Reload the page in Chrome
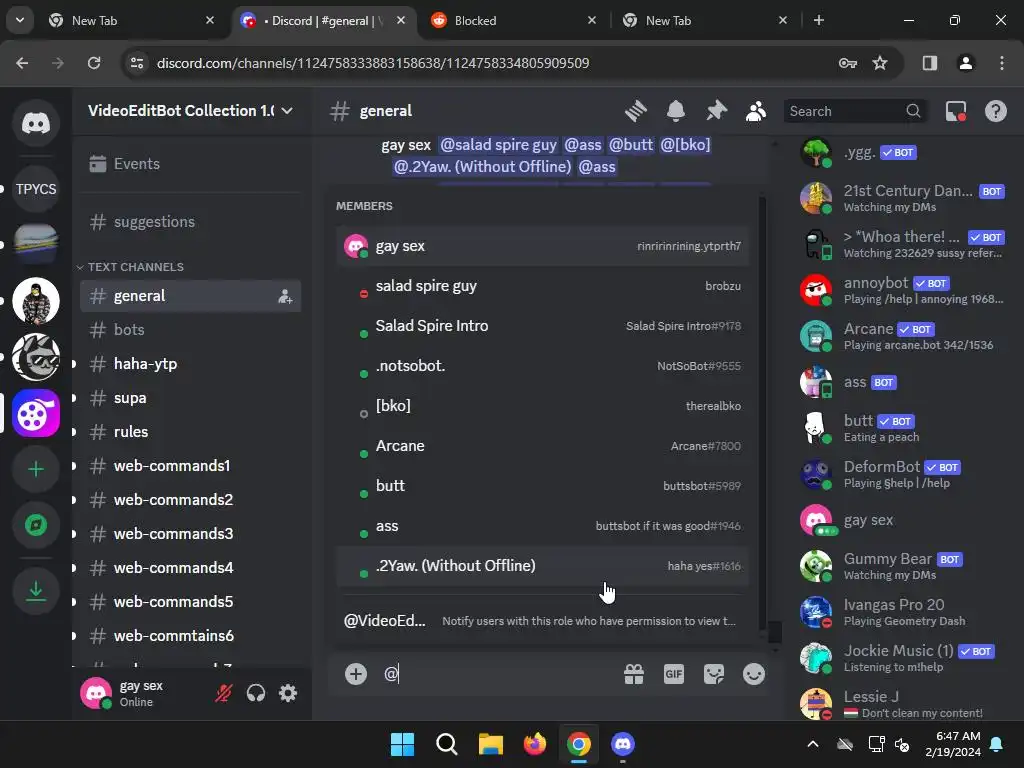1024x768 pixels. click(94, 63)
